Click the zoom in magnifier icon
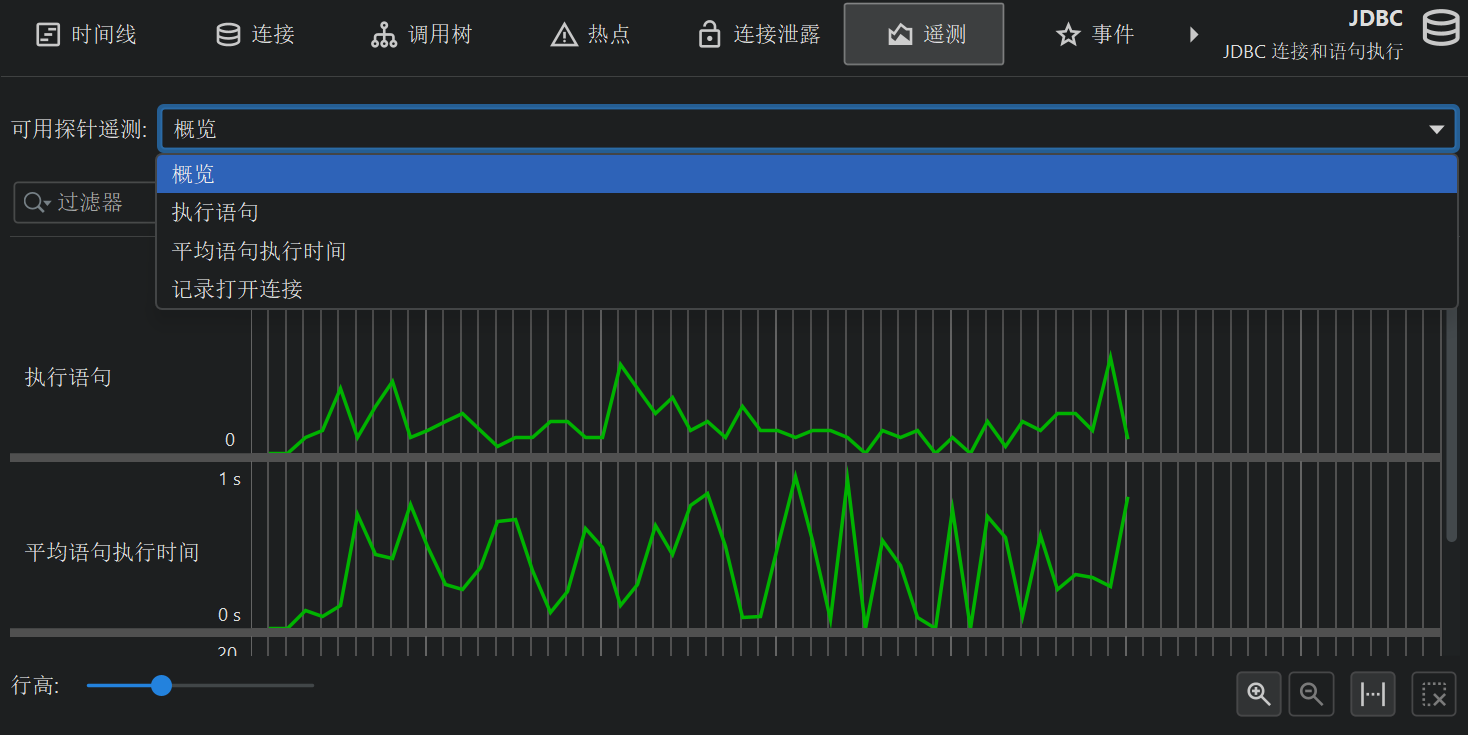The image size is (1468, 735). pyautogui.click(x=1259, y=694)
